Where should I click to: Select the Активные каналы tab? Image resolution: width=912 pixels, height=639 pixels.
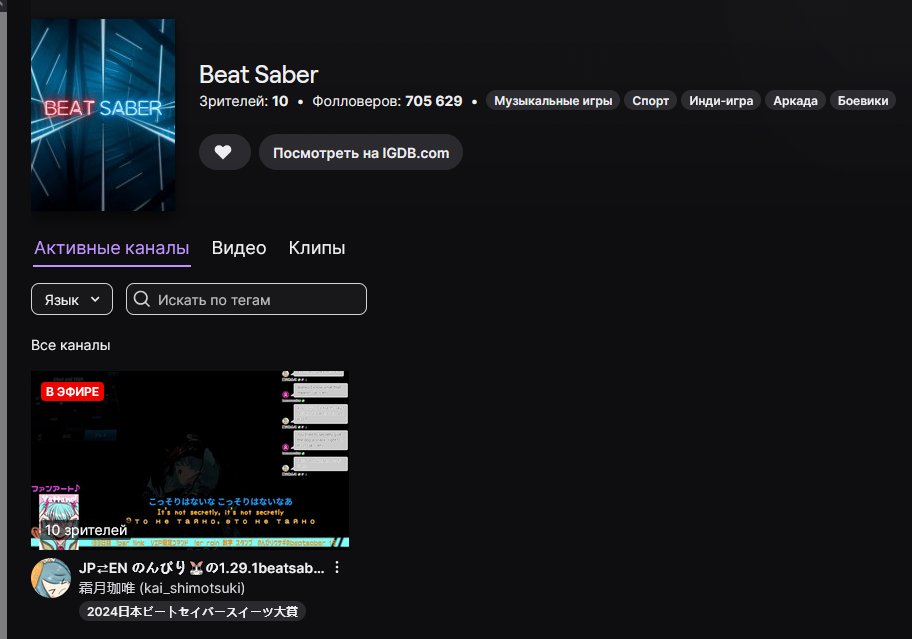point(111,247)
